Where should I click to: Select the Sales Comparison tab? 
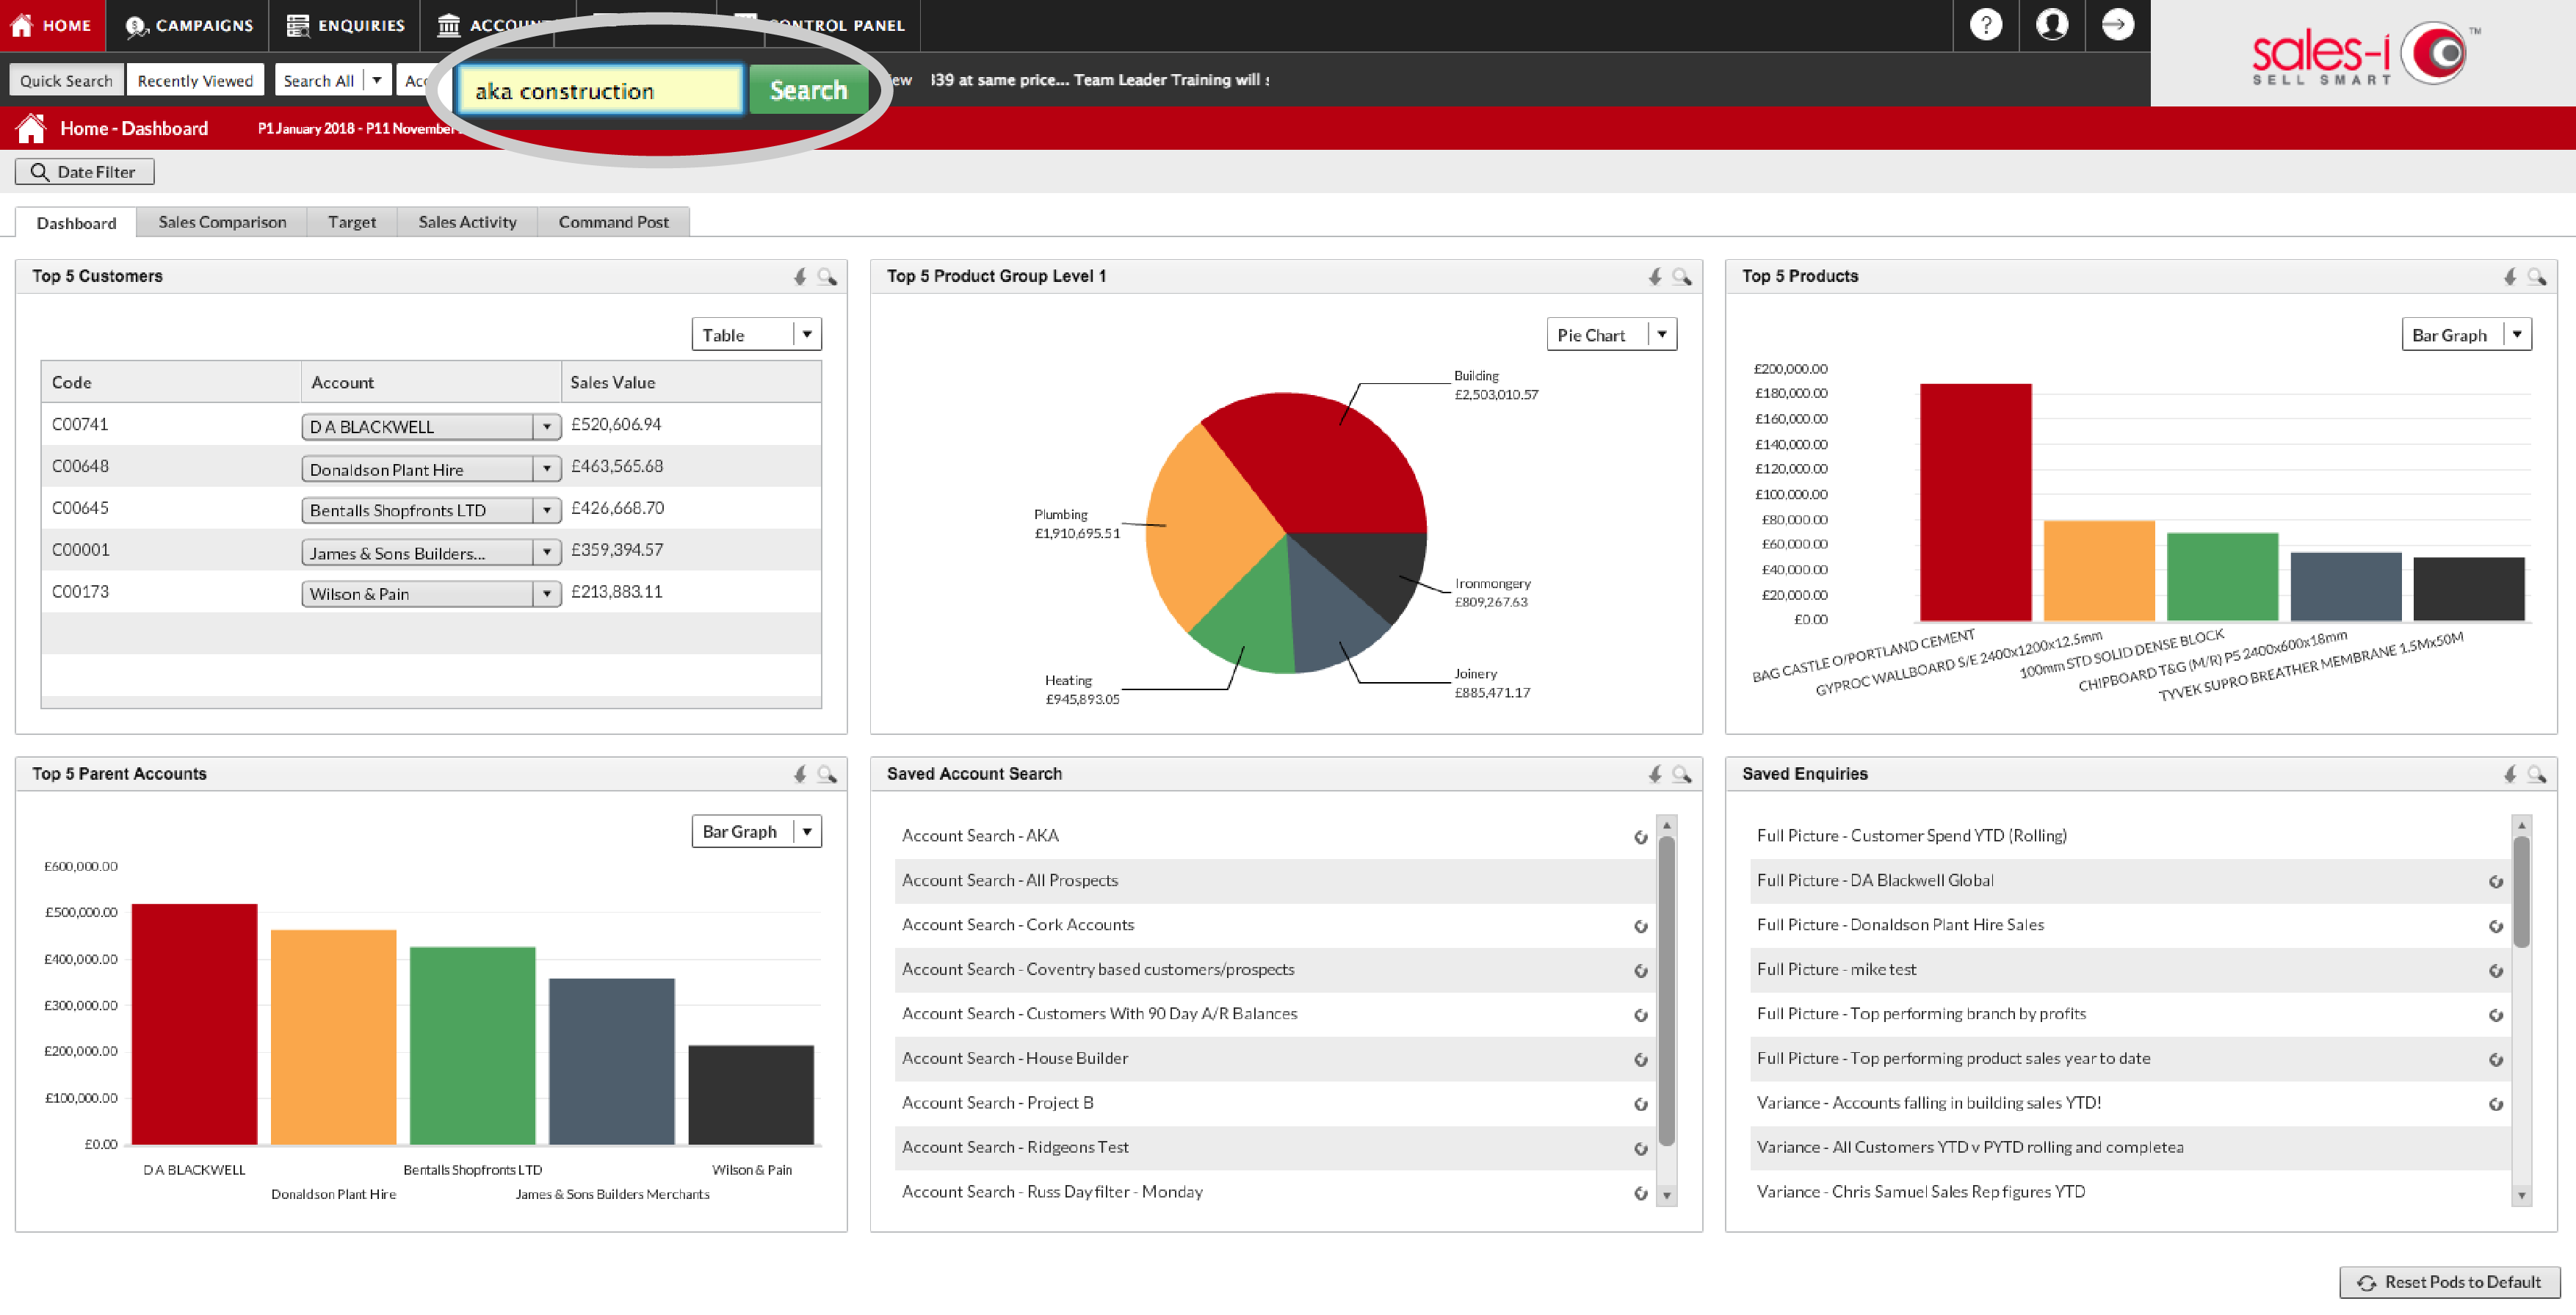[x=223, y=222]
